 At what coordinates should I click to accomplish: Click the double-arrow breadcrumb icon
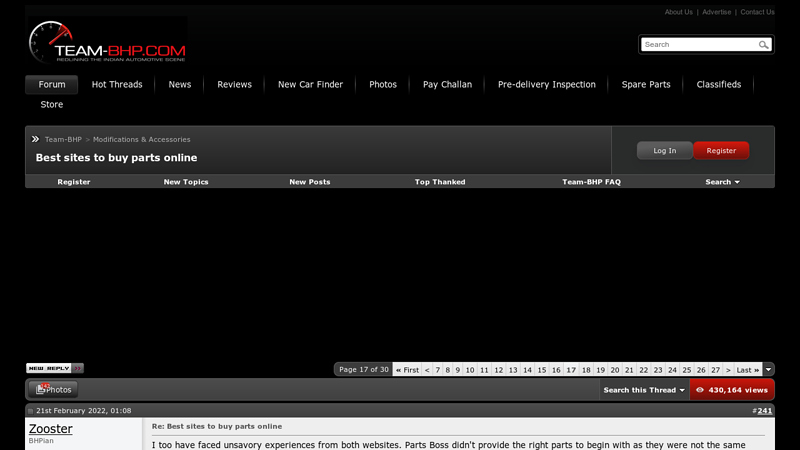click(35, 139)
